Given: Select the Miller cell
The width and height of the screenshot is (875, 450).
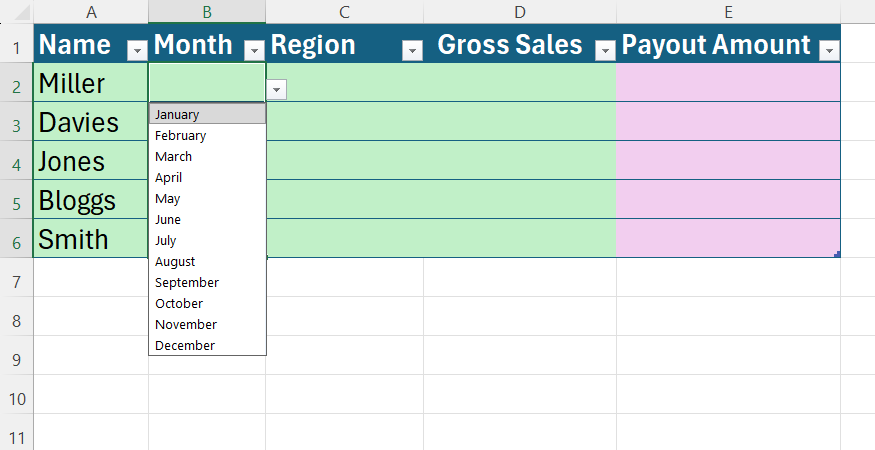Looking at the screenshot, I should (x=91, y=82).
